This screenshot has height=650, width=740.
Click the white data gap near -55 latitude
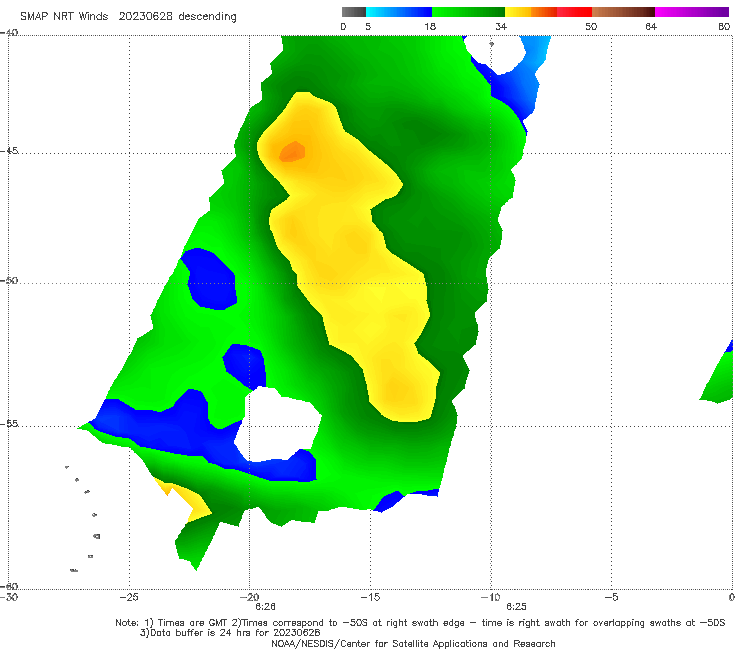click(x=278, y=424)
